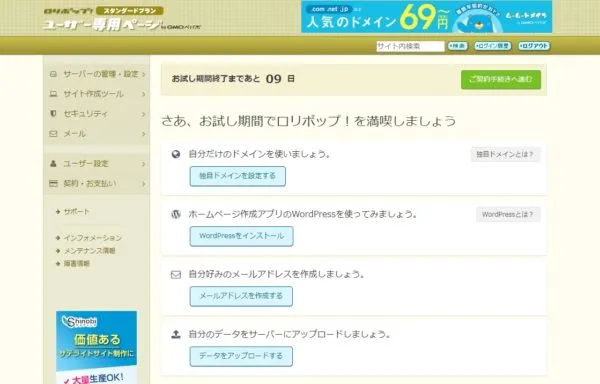Expand the ユーザー設定 chevron
Viewport: 600px width, 384px height.
(x=143, y=164)
